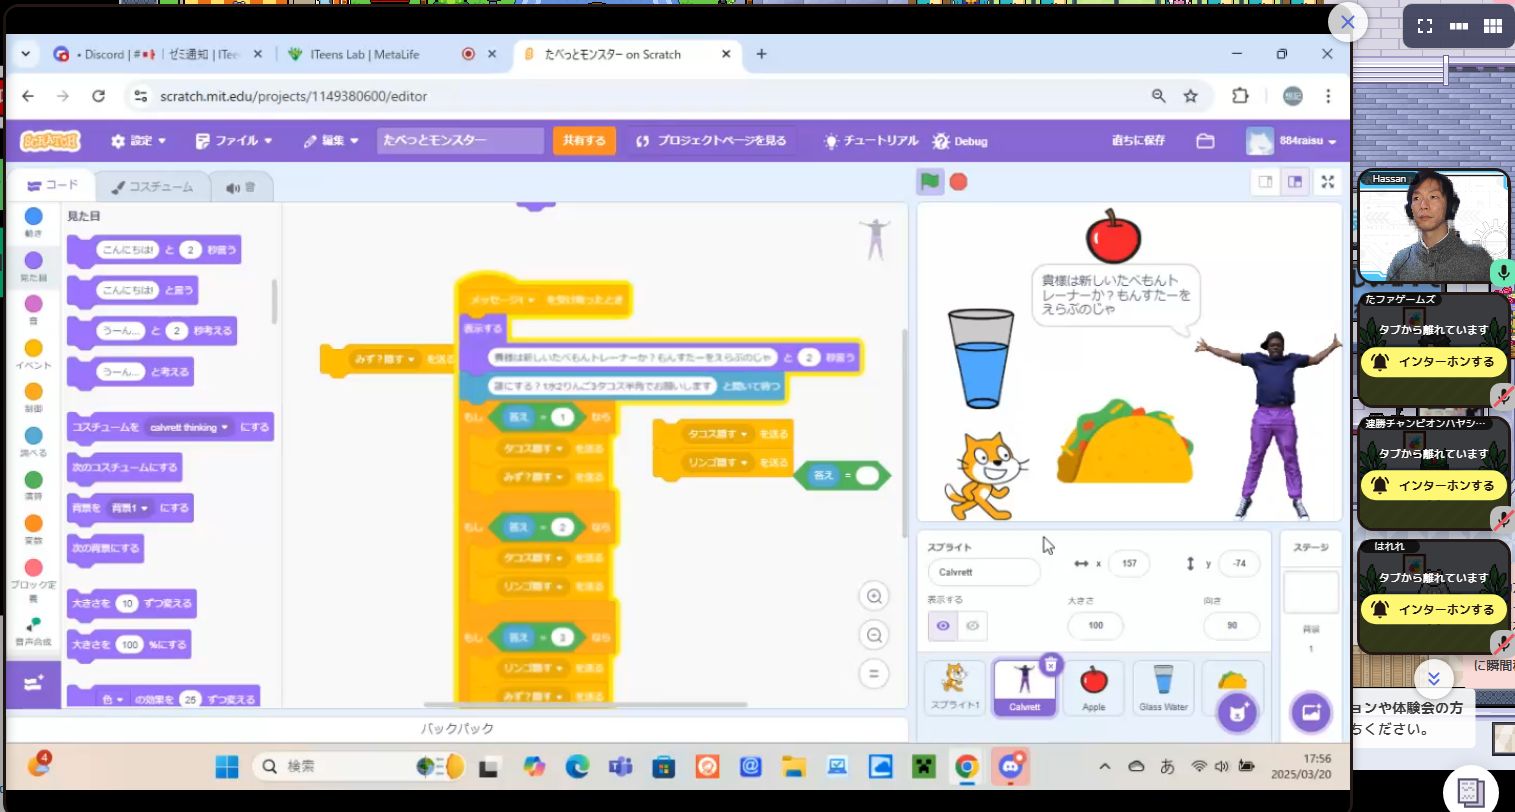Switch to the コスチューム tab

tap(152, 187)
